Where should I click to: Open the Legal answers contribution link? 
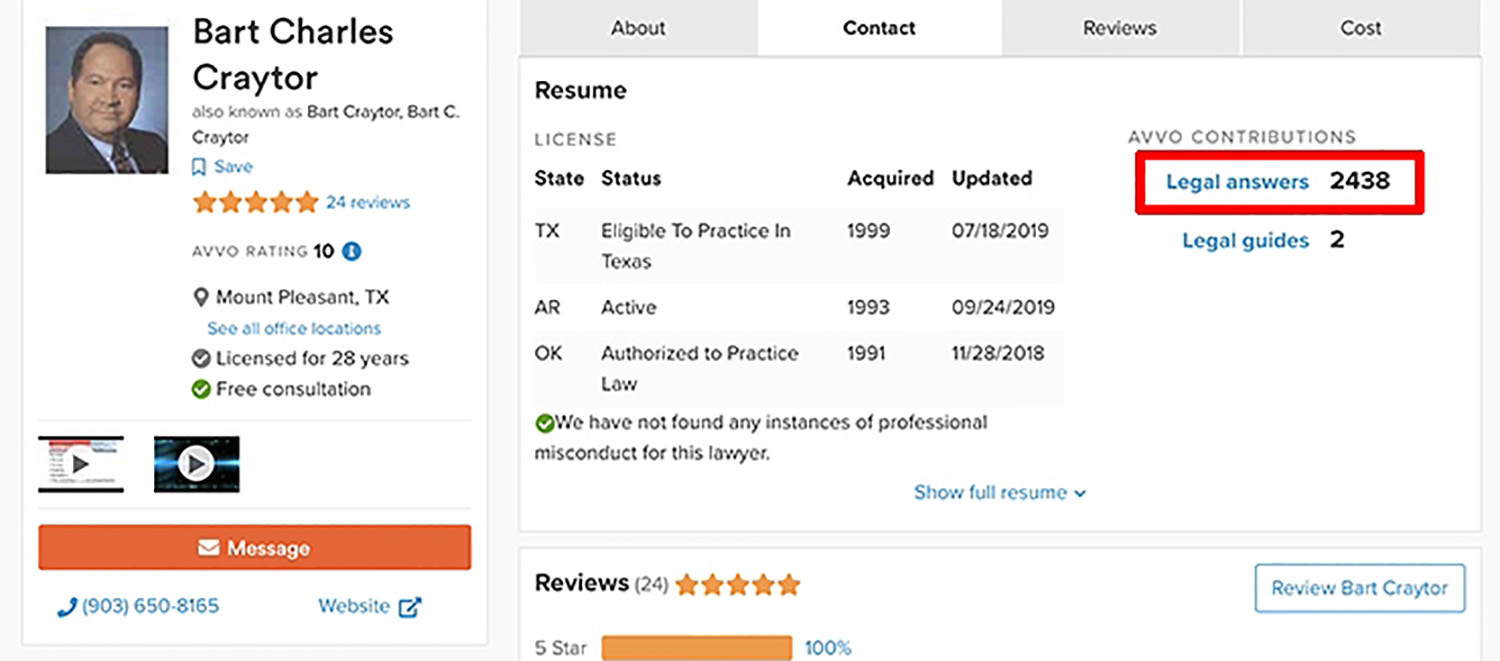(x=1237, y=182)
